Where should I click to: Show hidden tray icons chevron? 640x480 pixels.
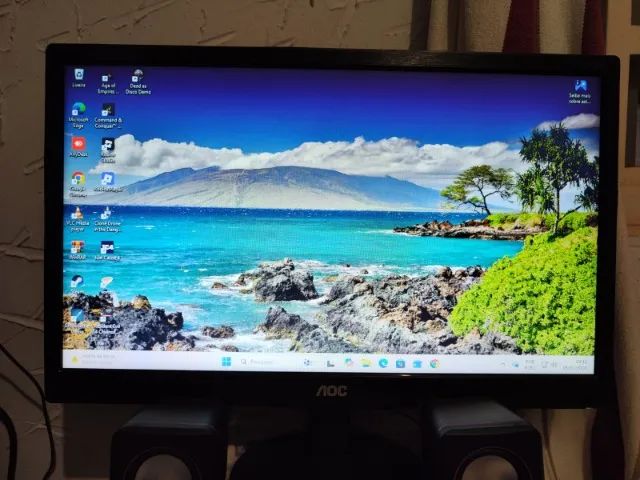point(502,364)
